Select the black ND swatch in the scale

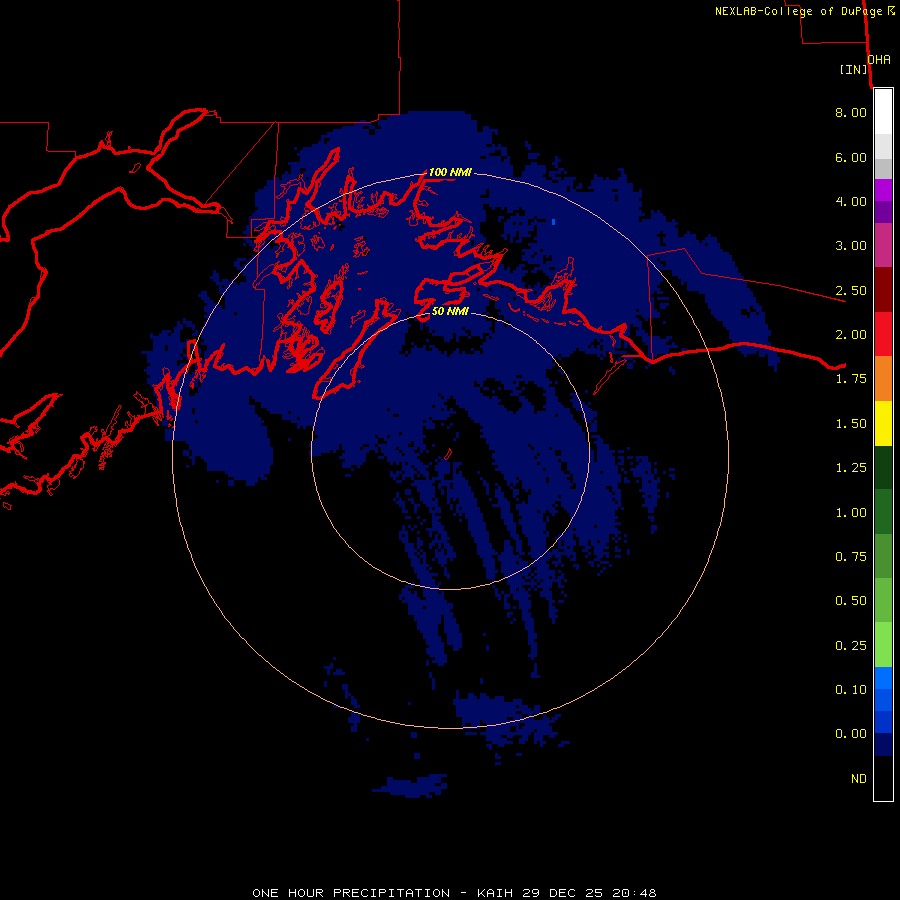pyautogui.click(x=883, y=778)
